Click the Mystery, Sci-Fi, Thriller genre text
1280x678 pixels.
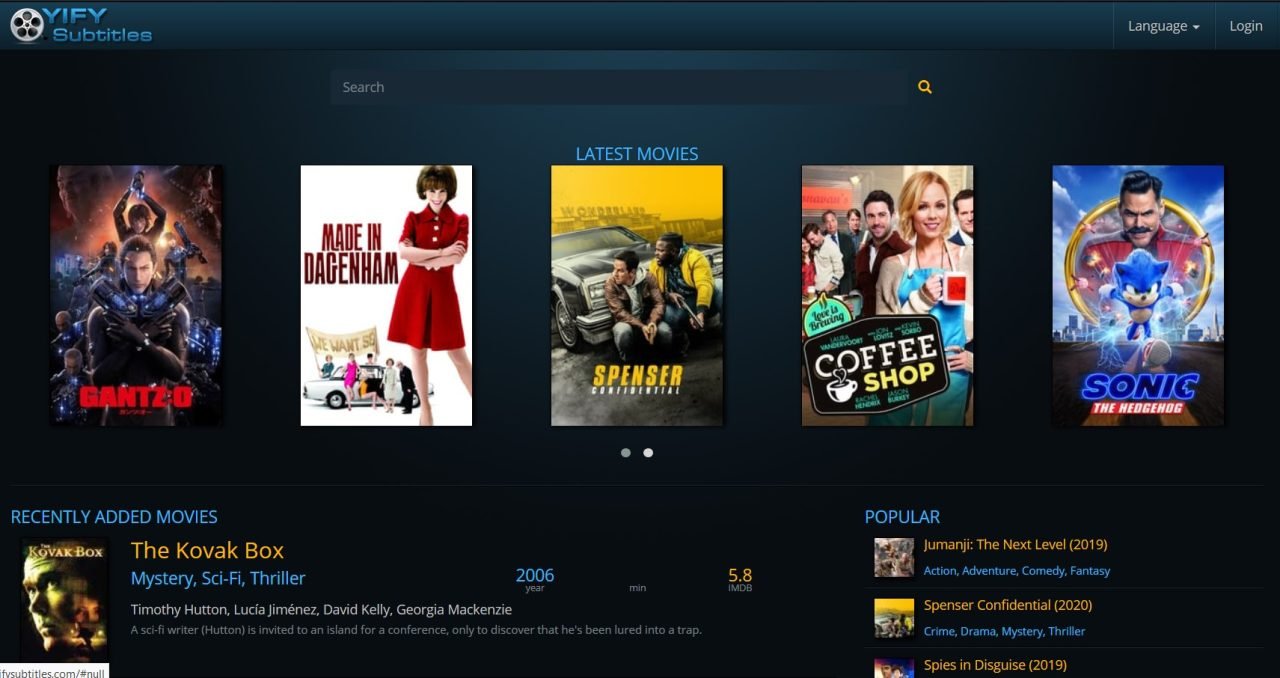[x=218, y=578]
